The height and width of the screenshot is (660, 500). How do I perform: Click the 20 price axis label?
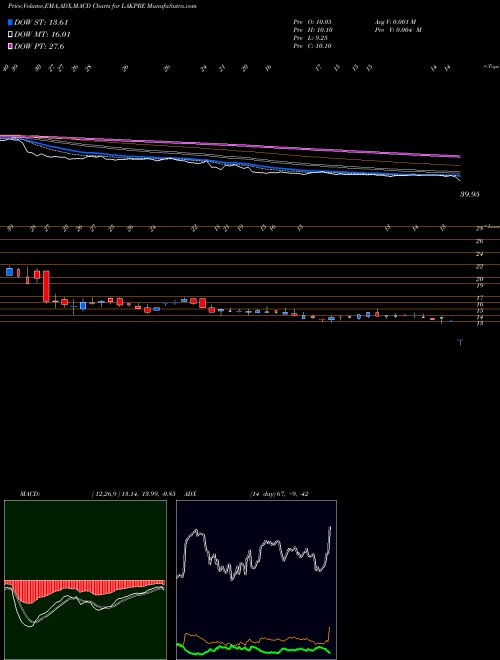click(479, 279)
